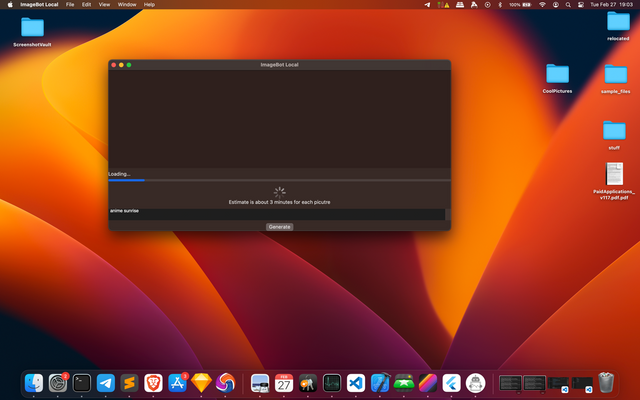Open the Apple menu
640x400 pixels.
(10, 4)
